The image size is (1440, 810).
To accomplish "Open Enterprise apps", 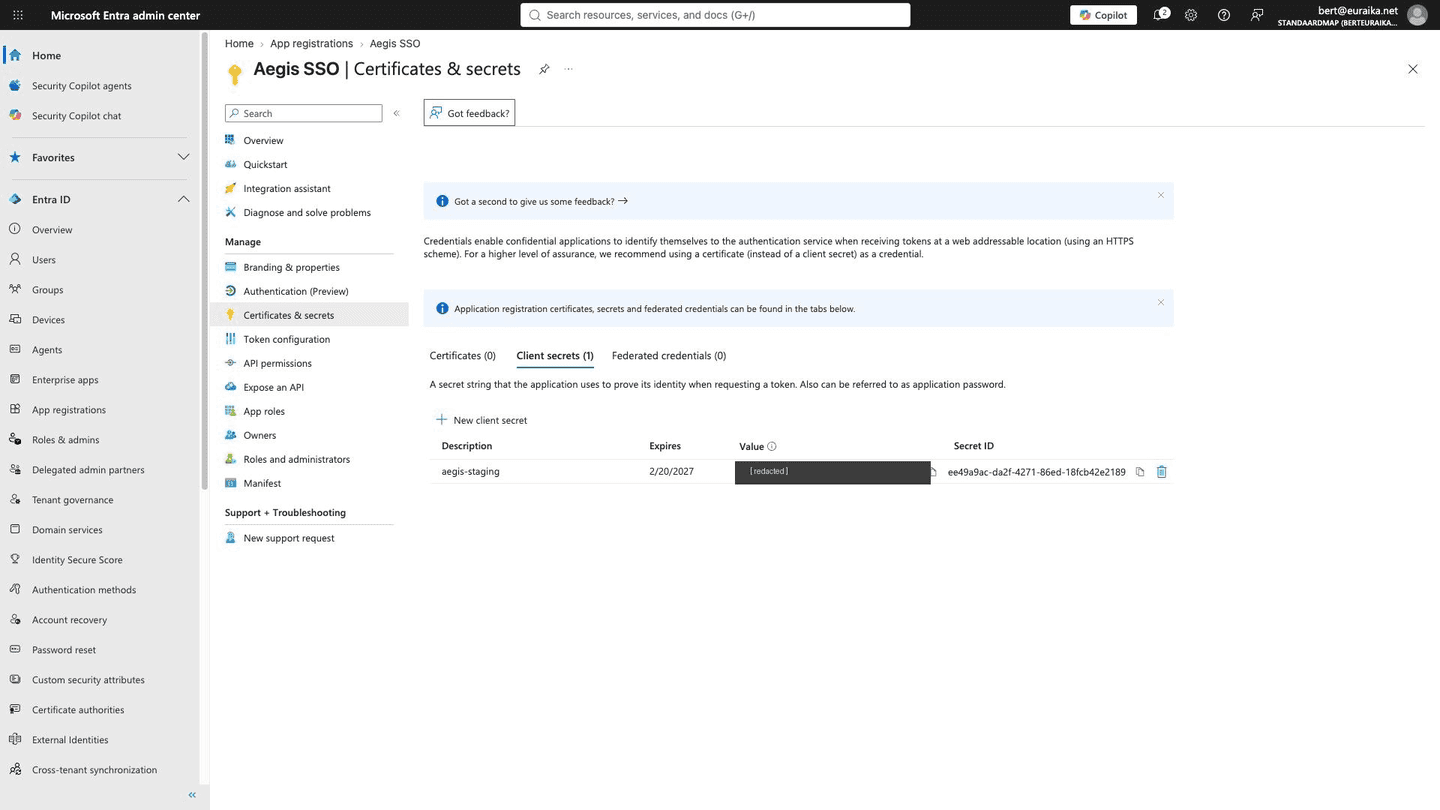I will coord(65,379).
